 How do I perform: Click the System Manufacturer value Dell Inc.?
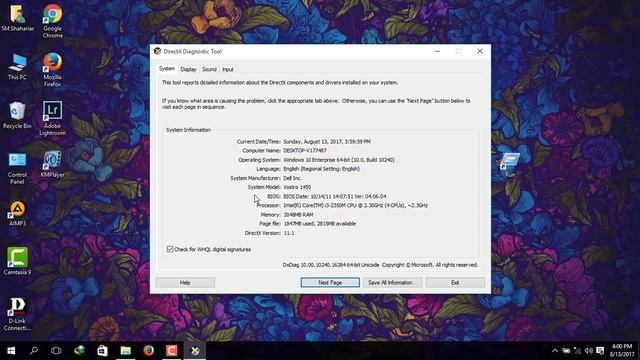pyautogui.click(x=292, y=178)
